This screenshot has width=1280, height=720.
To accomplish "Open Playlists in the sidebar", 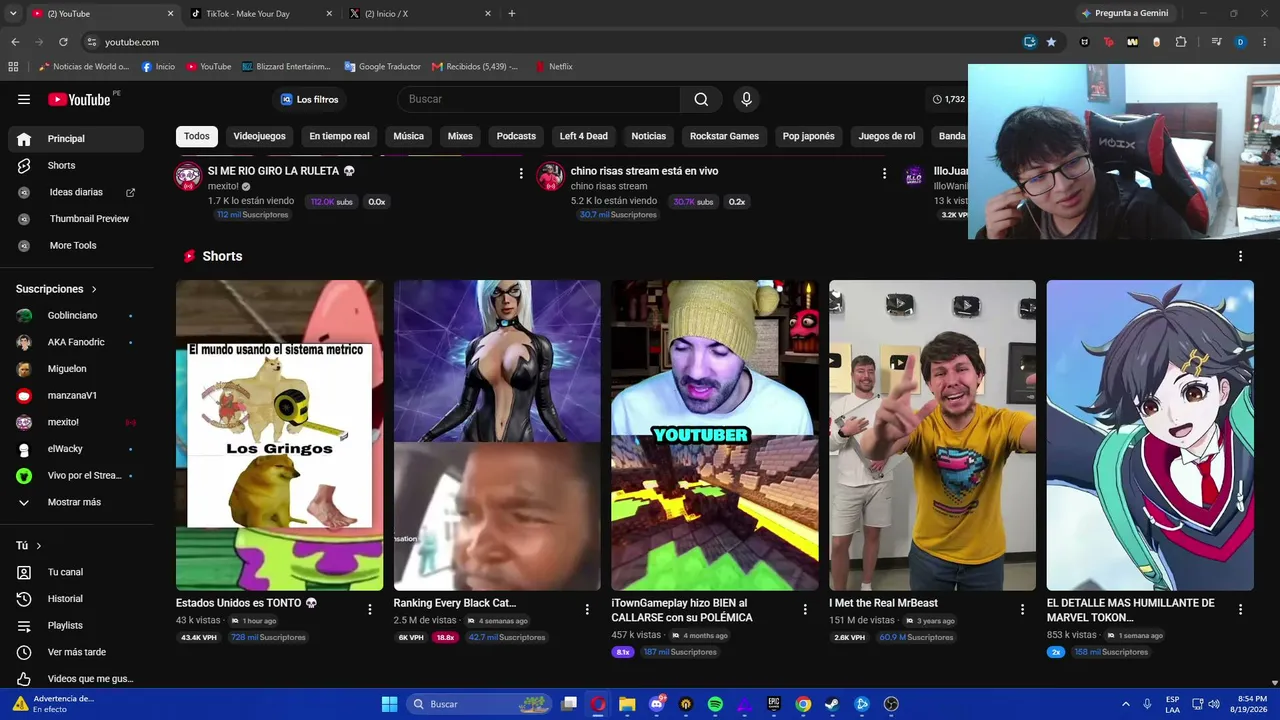I will click(76, 625).
